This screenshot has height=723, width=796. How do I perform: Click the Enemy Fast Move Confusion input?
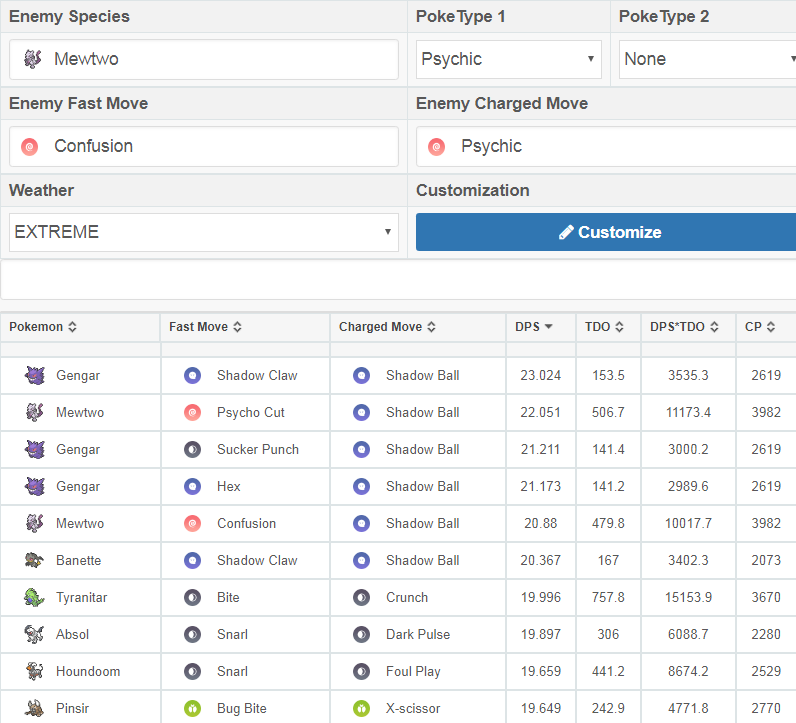[204, 147]
